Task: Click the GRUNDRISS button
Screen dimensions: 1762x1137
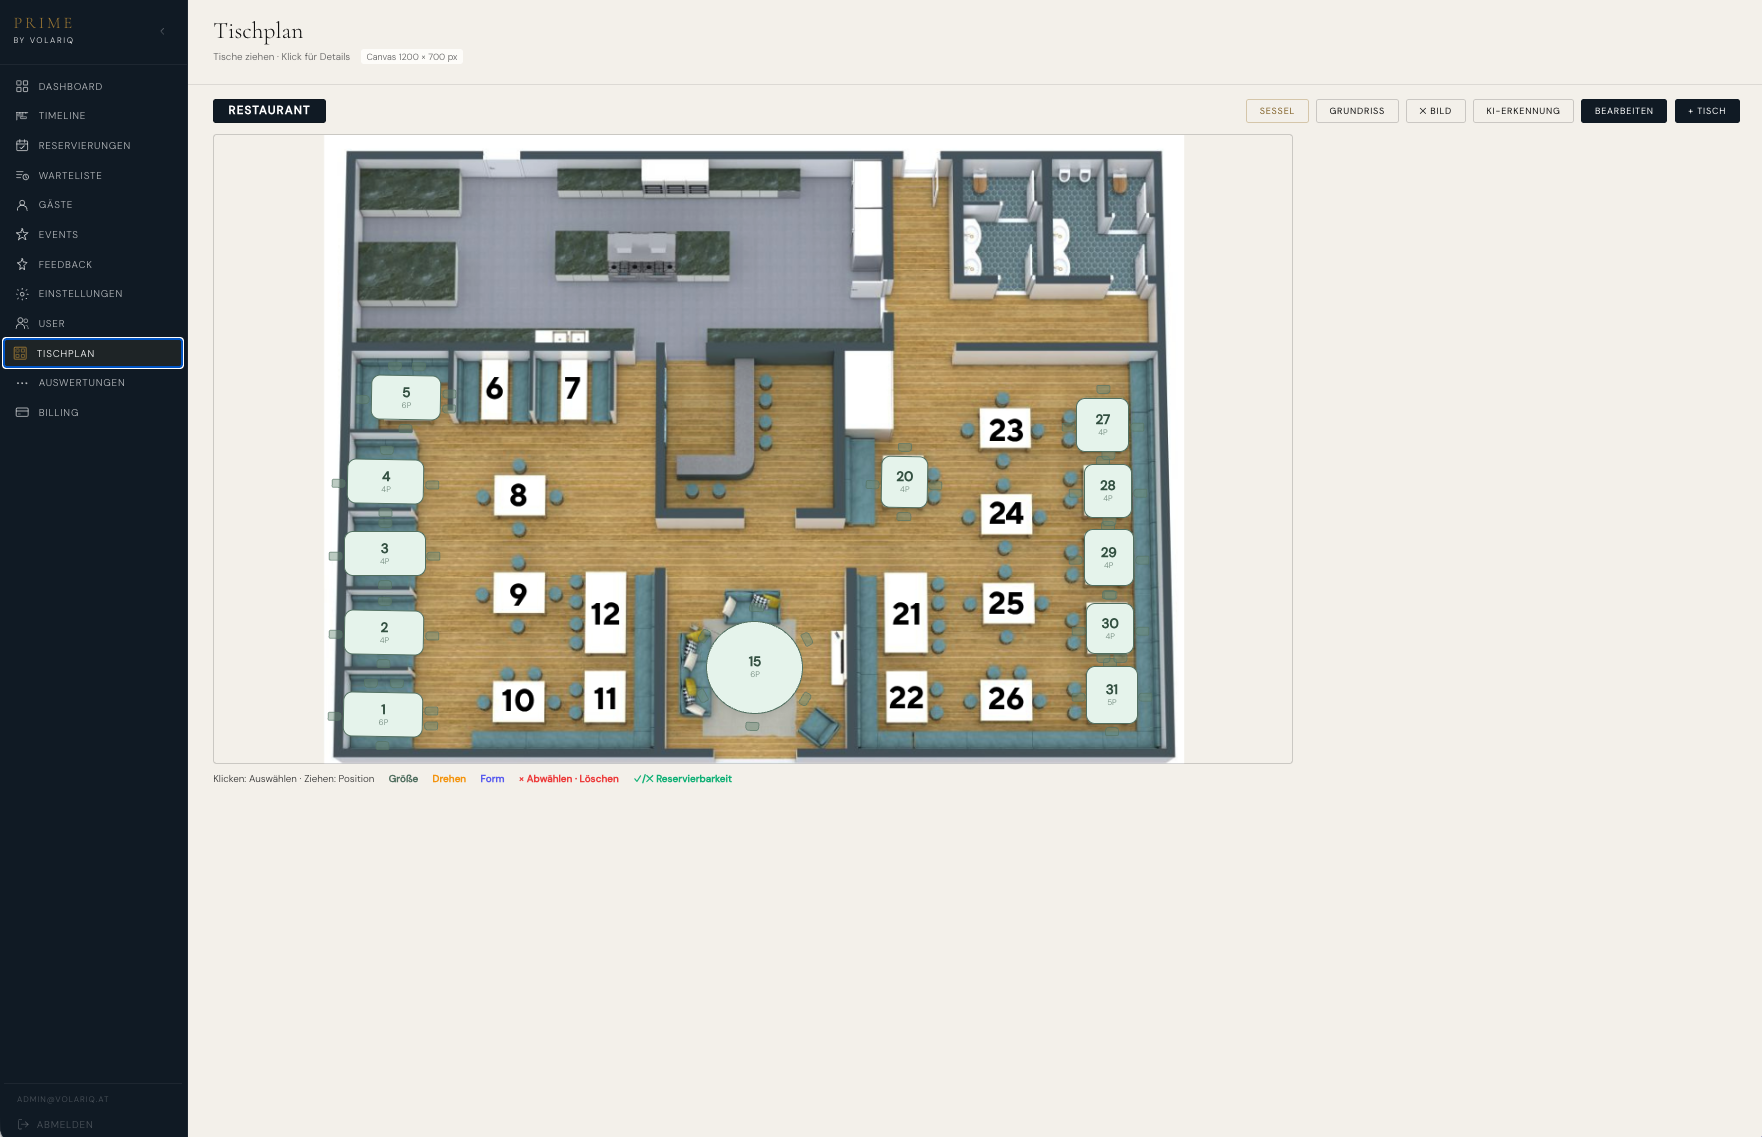Action: pyautogui.click(x=1357, y=111)
